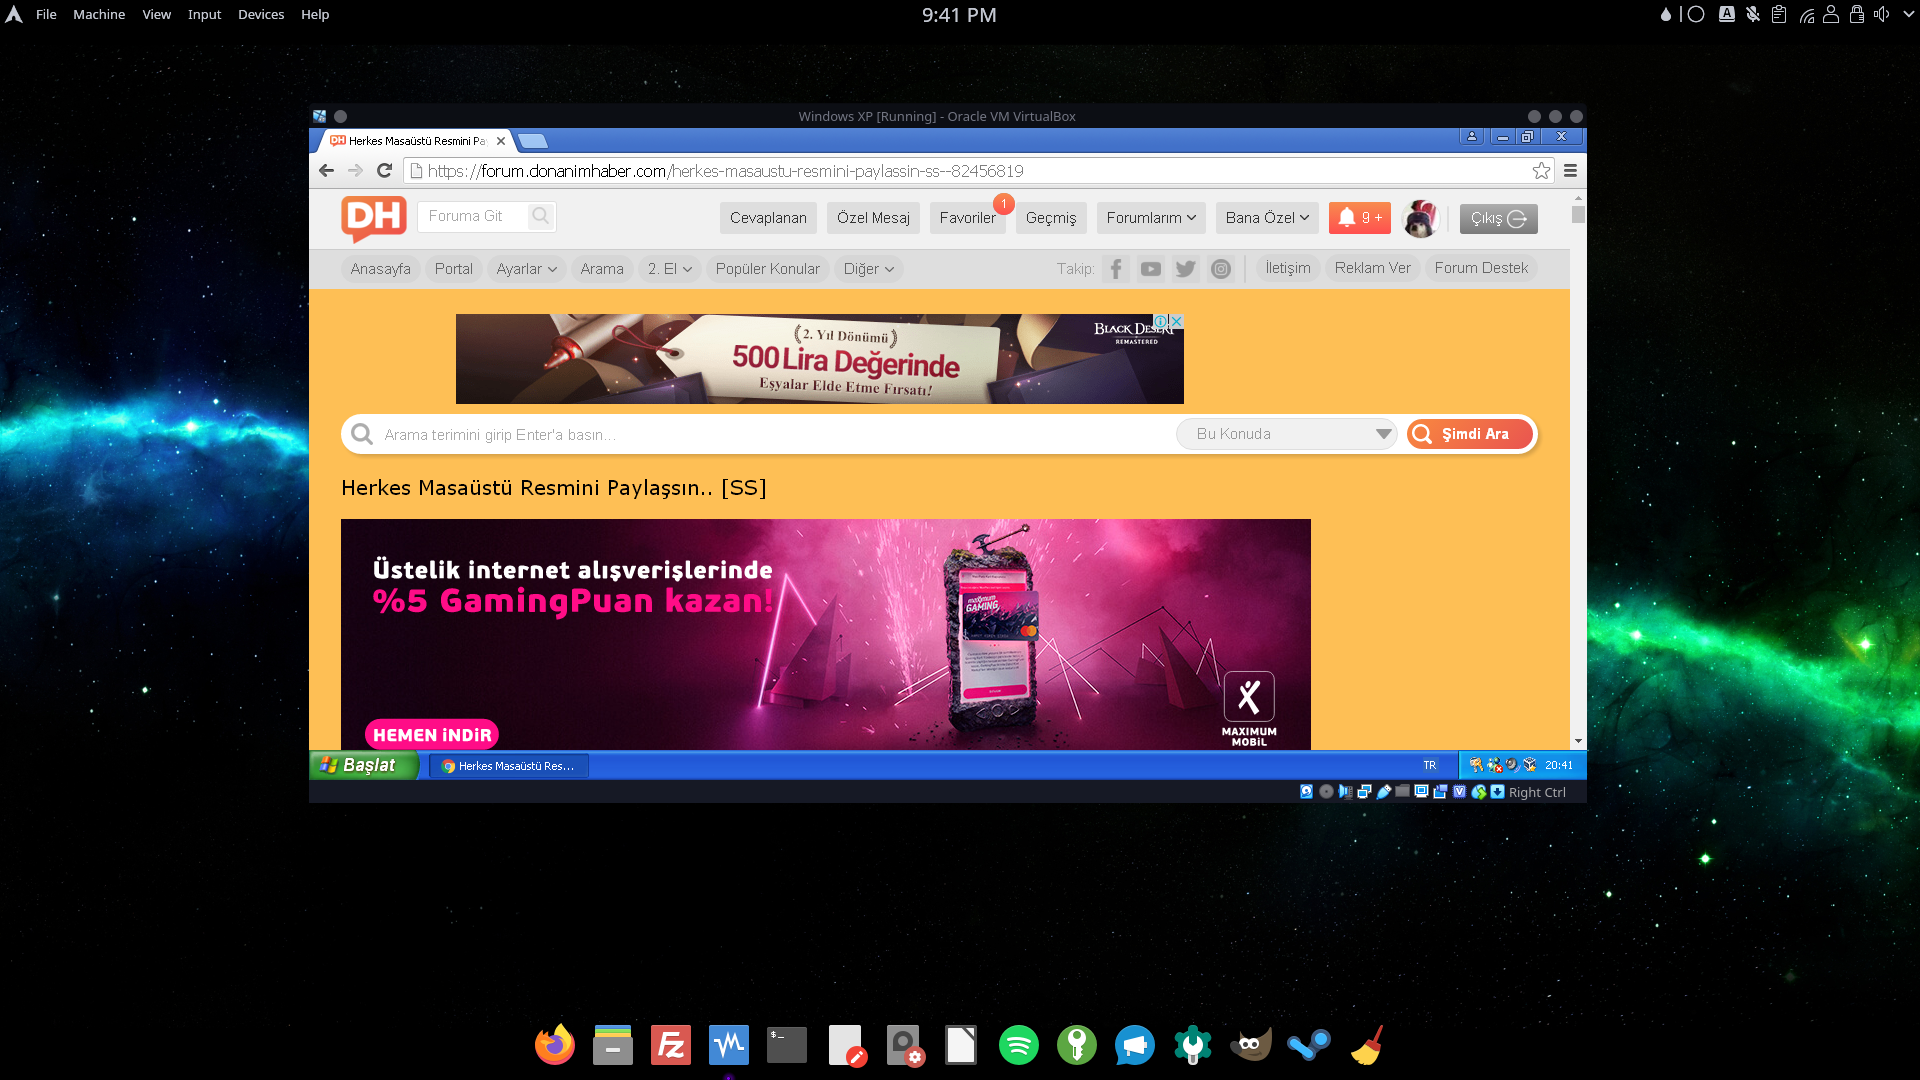Launch FileZilla from the dock
This screenshot has width=1920, height=1080.
pos(671,1045)
